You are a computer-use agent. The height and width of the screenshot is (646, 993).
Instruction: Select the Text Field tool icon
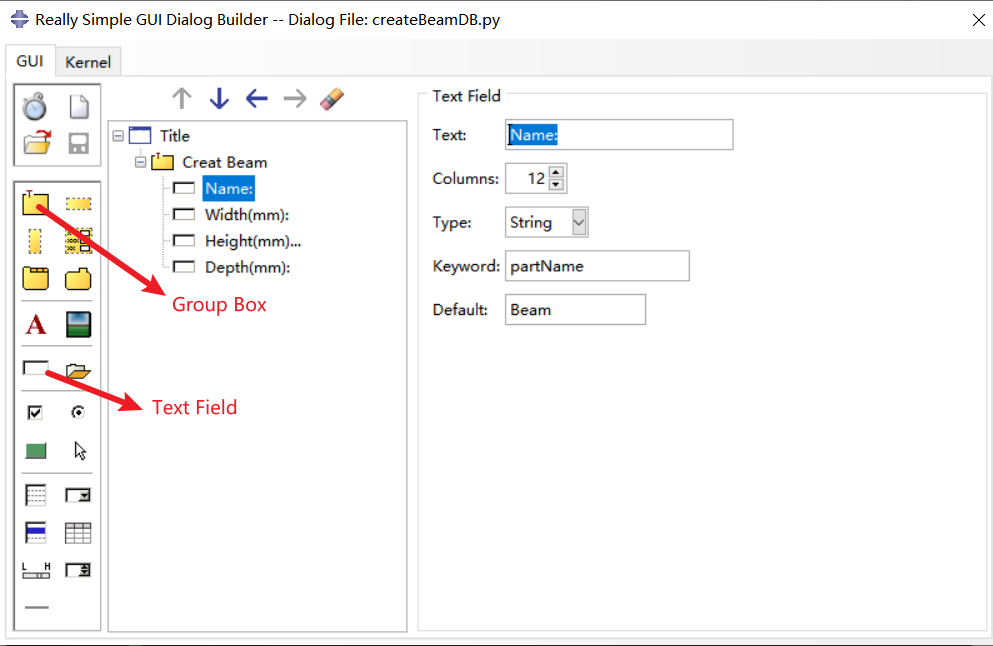[x=35, y=369]
